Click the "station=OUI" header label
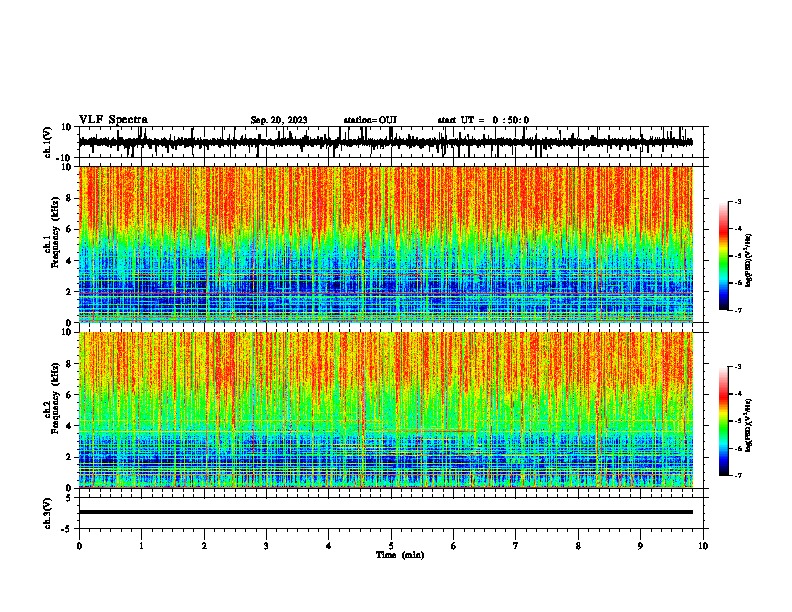Viewport: 792px width, 612px height. pos(370,120)
